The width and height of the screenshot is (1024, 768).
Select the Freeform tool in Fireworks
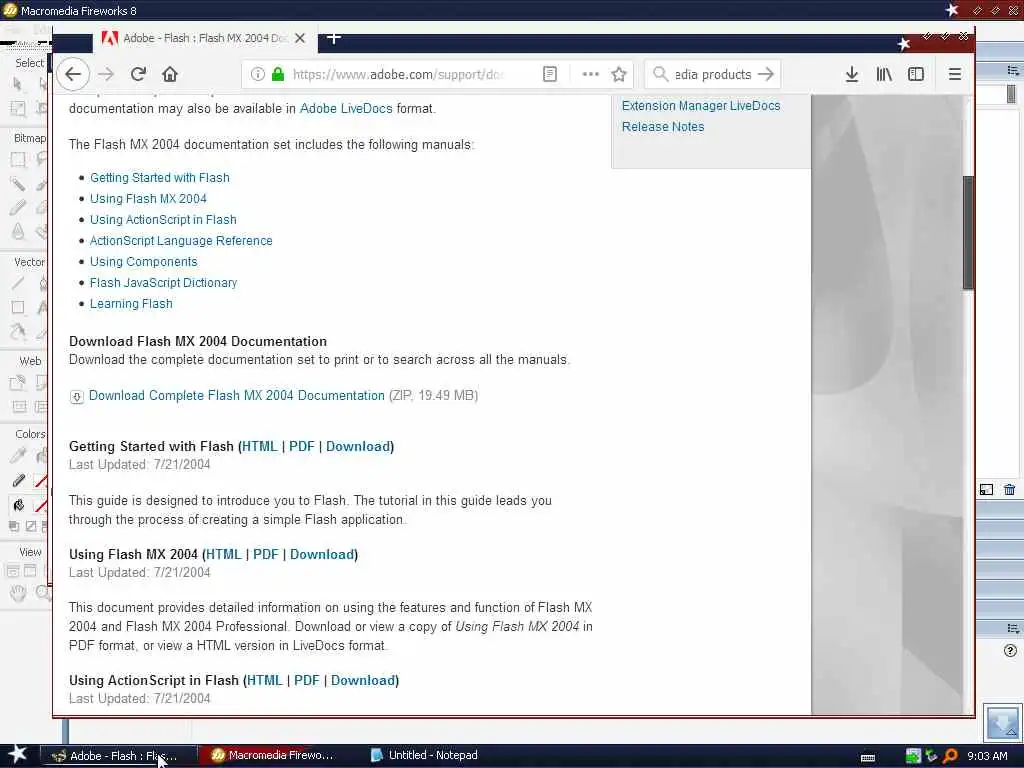click(x=18, y=331)
